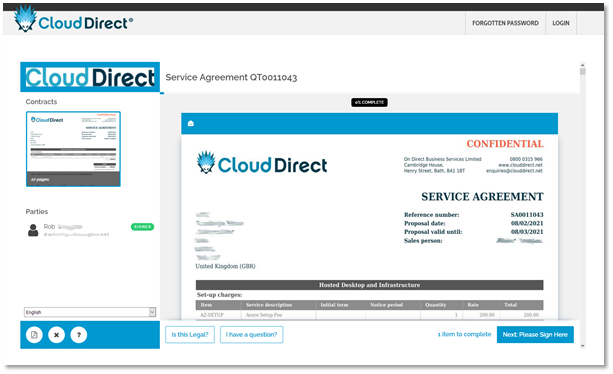
Task: Click the Parties section heading
Action: tap(37, 211)
